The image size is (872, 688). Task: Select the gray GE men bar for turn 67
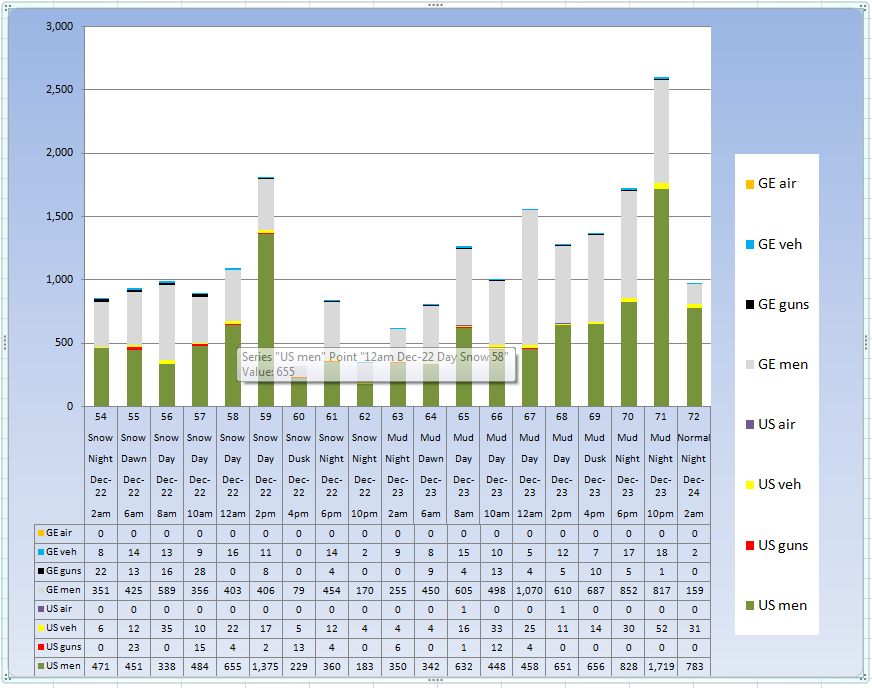click(529, 278)
